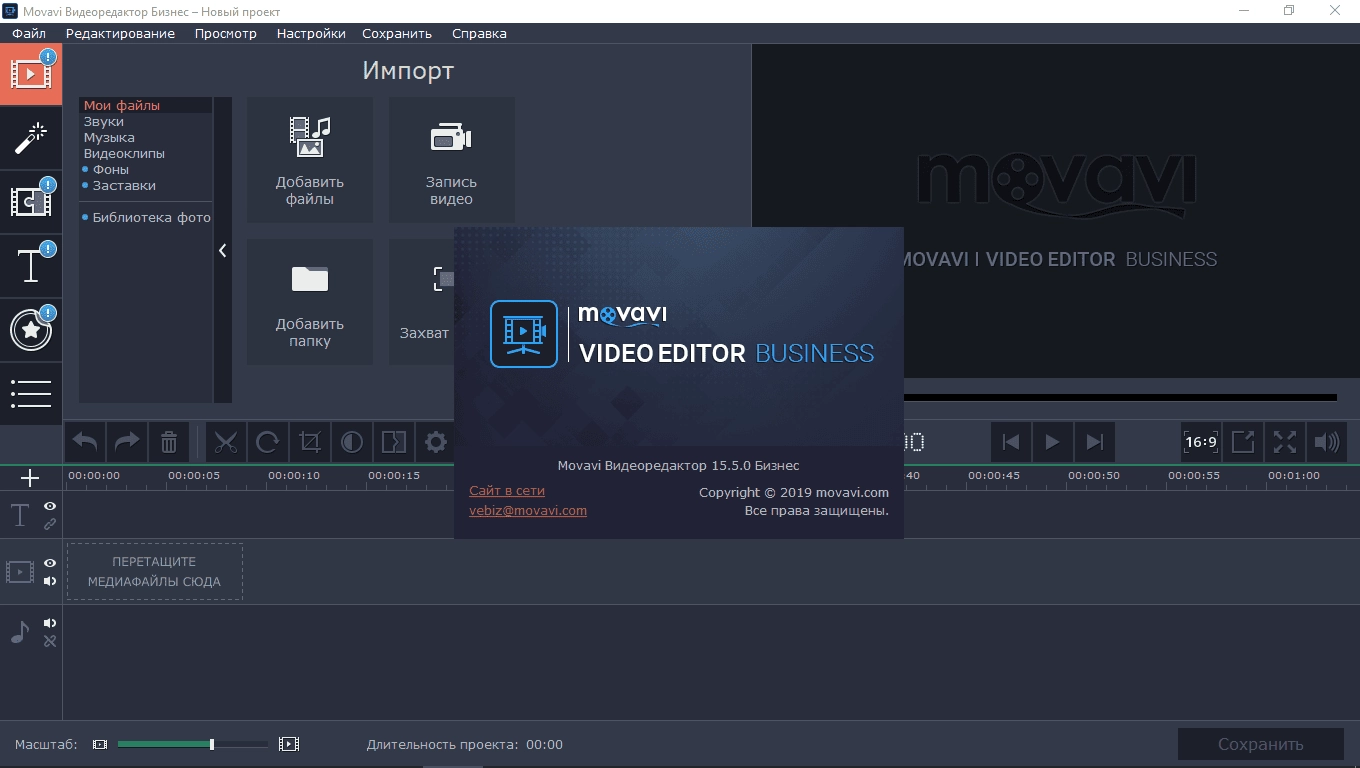
Task: Click the zoom out timeline icon
Action: click(x=100, y=744)
